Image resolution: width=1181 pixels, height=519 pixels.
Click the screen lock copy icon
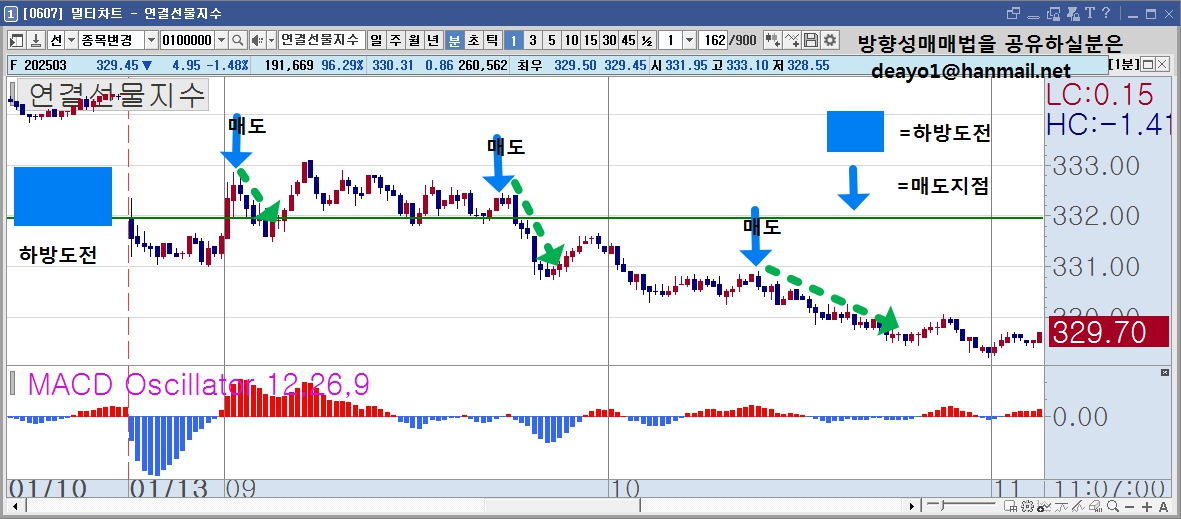pyautogui.click(x=1054, y=14)
